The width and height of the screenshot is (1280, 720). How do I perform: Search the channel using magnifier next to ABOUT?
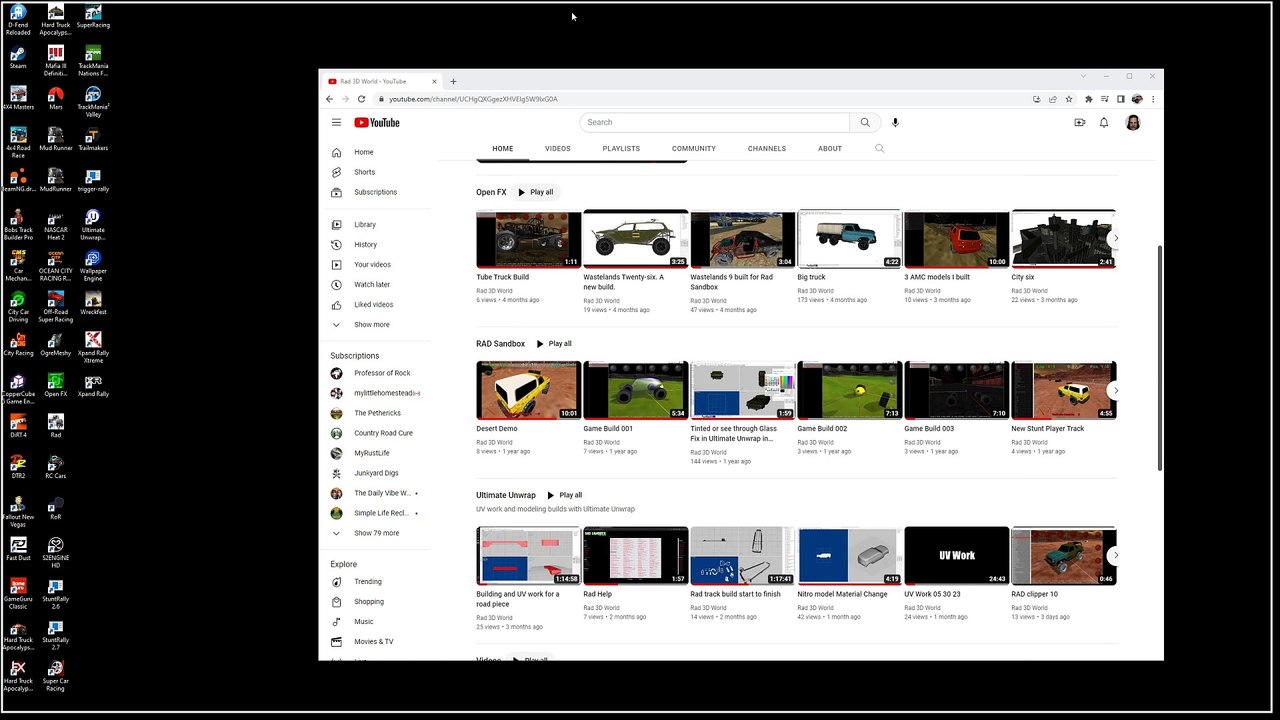click(880, 148)
